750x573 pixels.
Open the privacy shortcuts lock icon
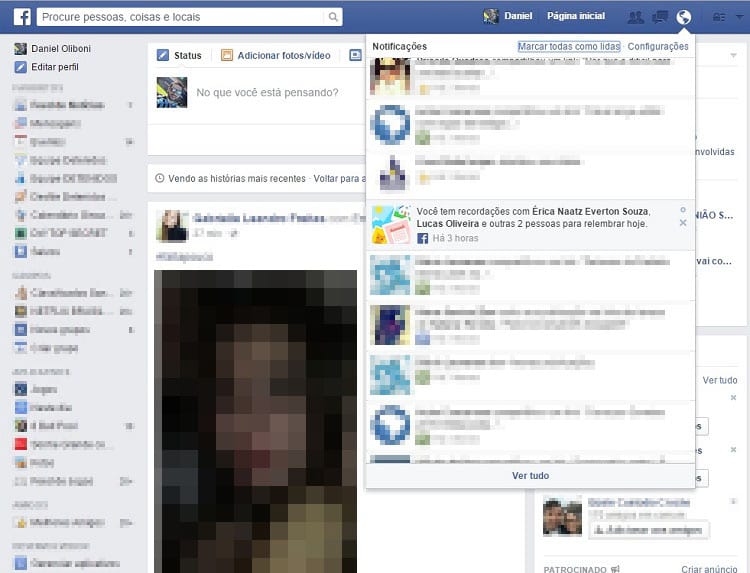719,17
